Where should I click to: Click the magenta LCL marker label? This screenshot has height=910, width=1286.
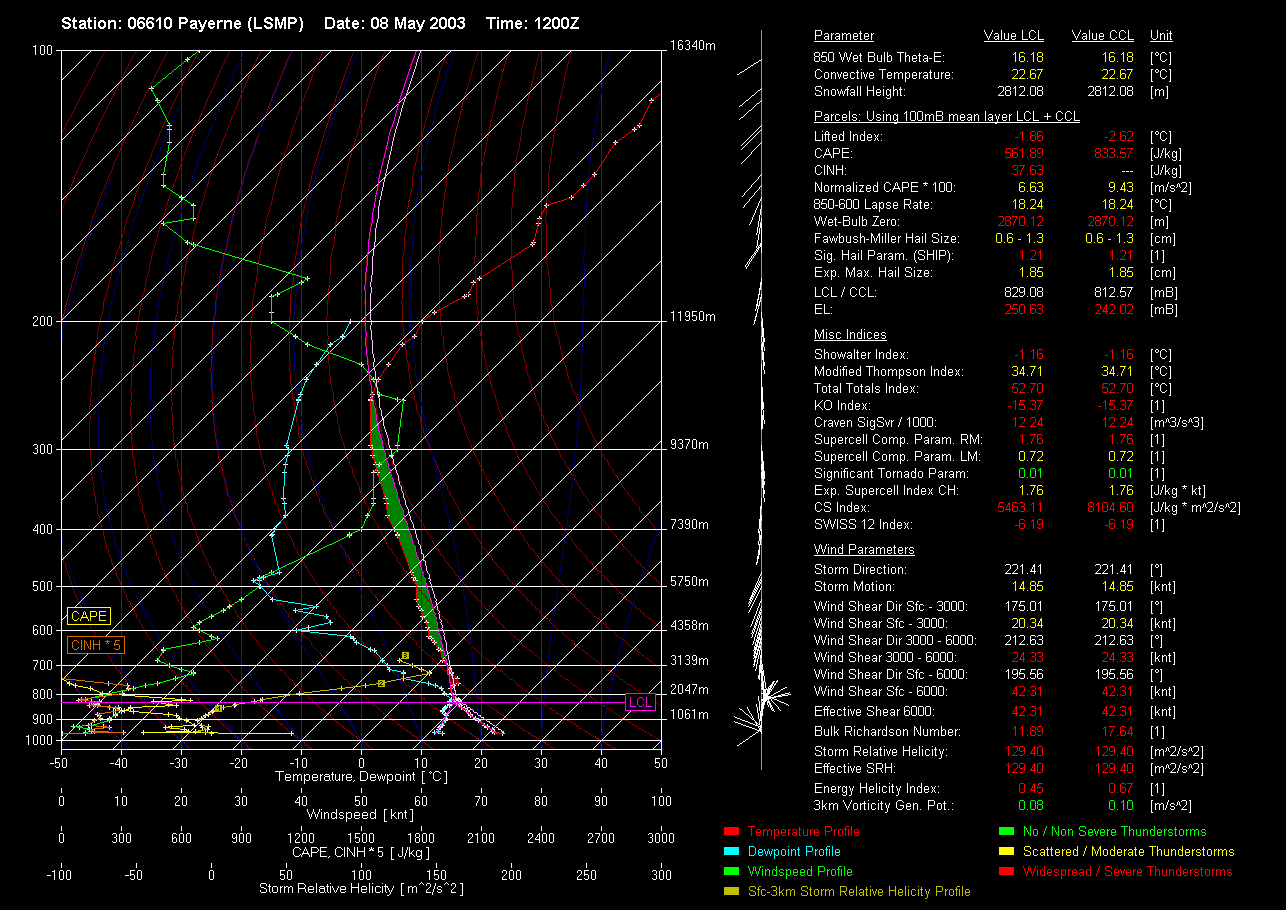[640, 703]
